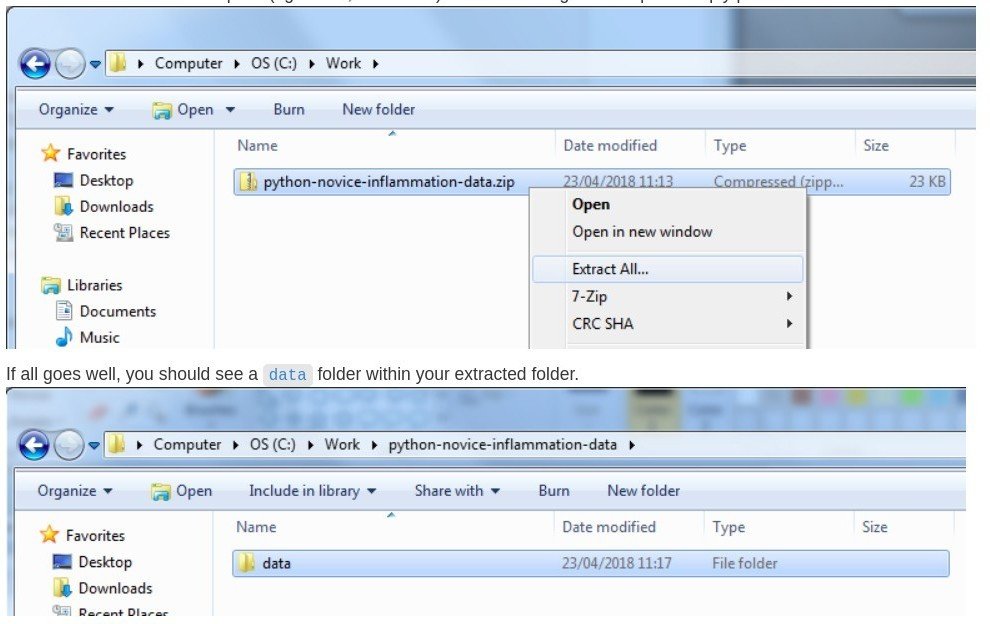The image size is (990, 624).
Task: Open recent locations dropdown in extracted folder window
Action: click(94, 445)
